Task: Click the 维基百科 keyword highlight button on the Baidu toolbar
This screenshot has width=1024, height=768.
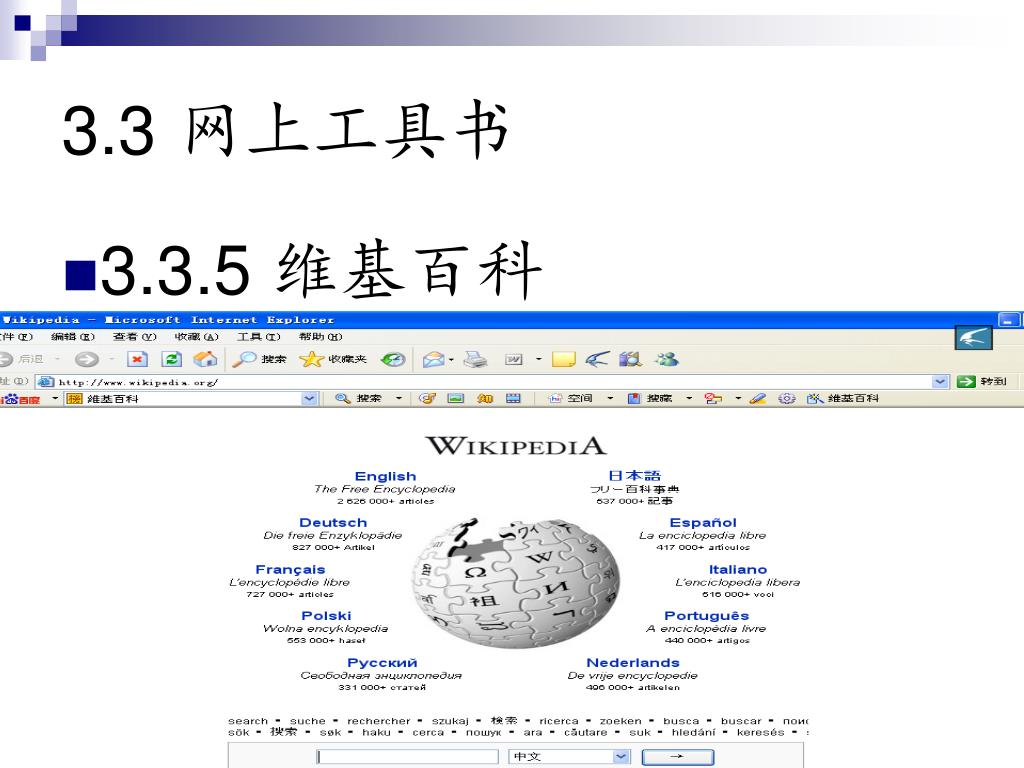Action: [843, 398]
